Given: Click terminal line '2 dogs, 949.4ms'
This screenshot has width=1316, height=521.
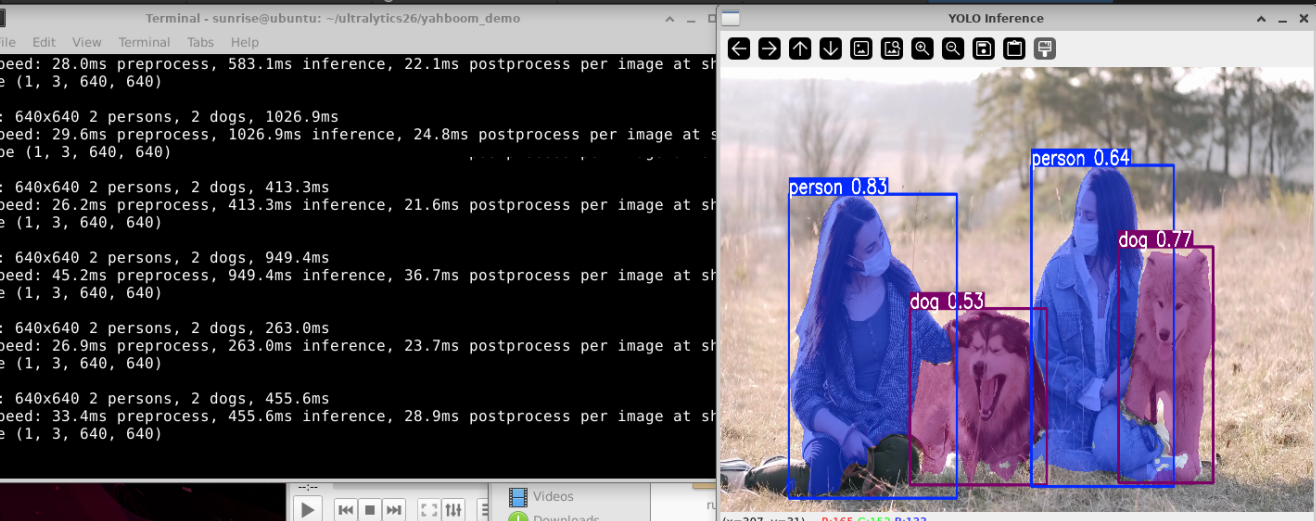Looking at the screenshot, I should pos(164,257).
